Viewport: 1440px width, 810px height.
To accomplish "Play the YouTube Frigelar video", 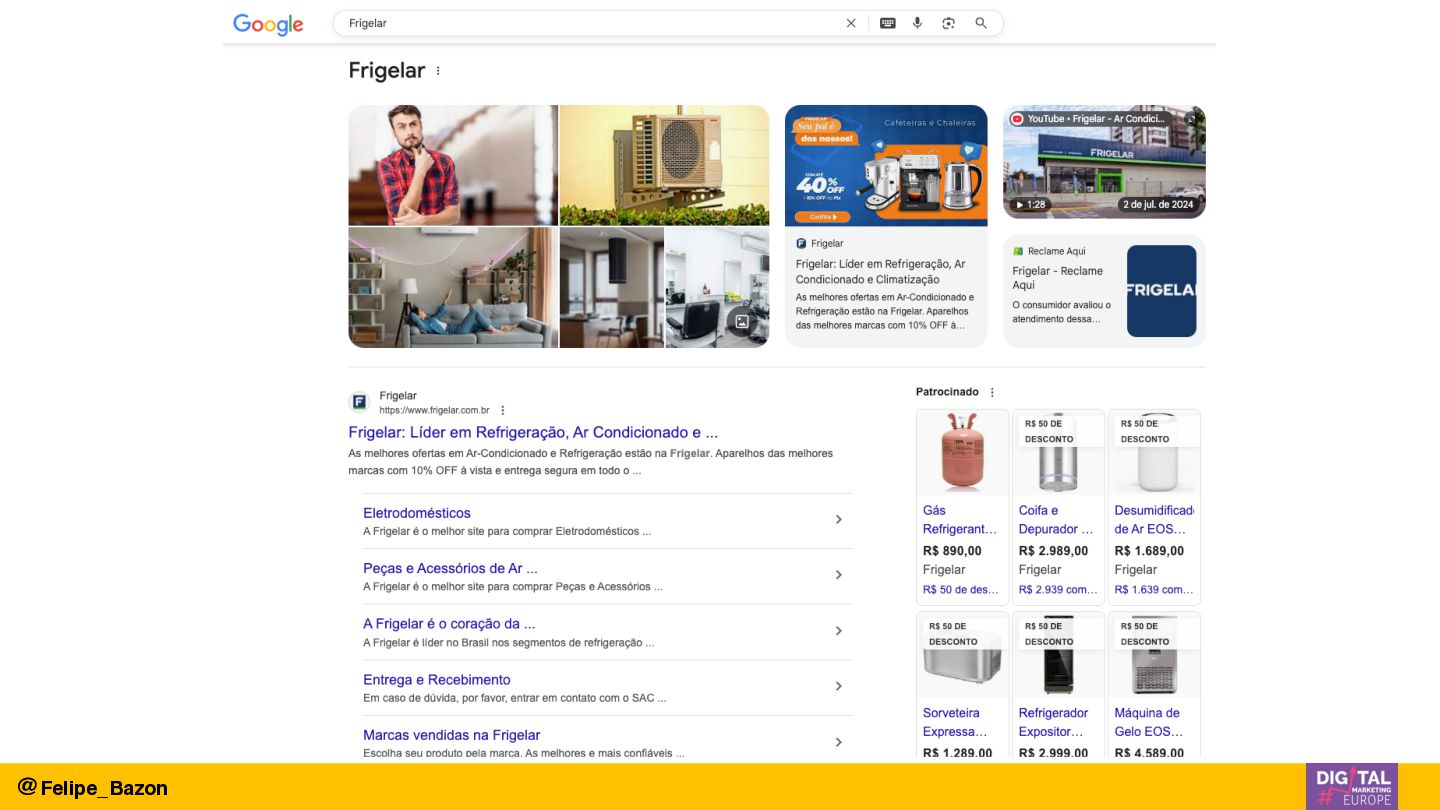I will pos(1104,162).
